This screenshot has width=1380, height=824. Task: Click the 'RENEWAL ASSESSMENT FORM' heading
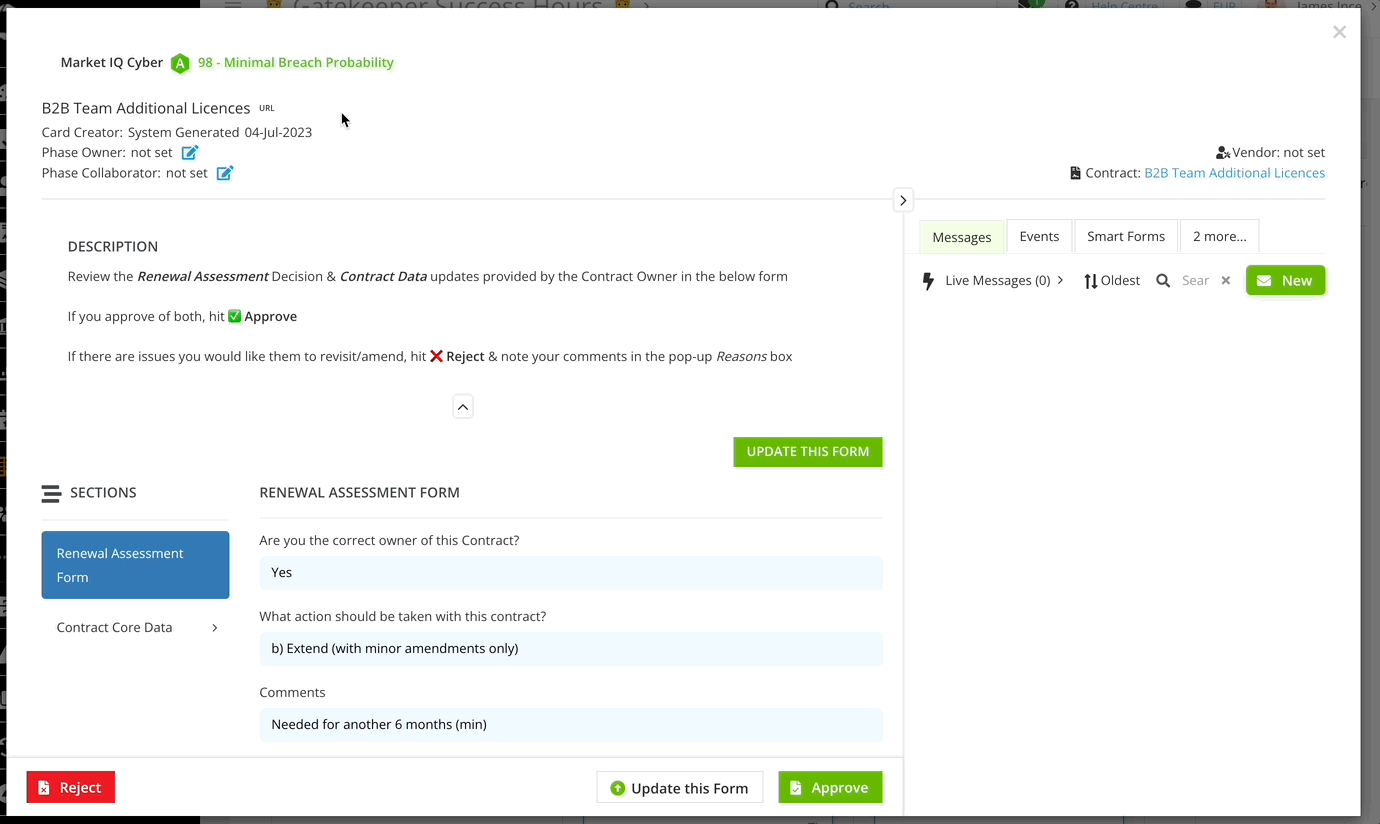pyautogui.click(x=360, y=493)
